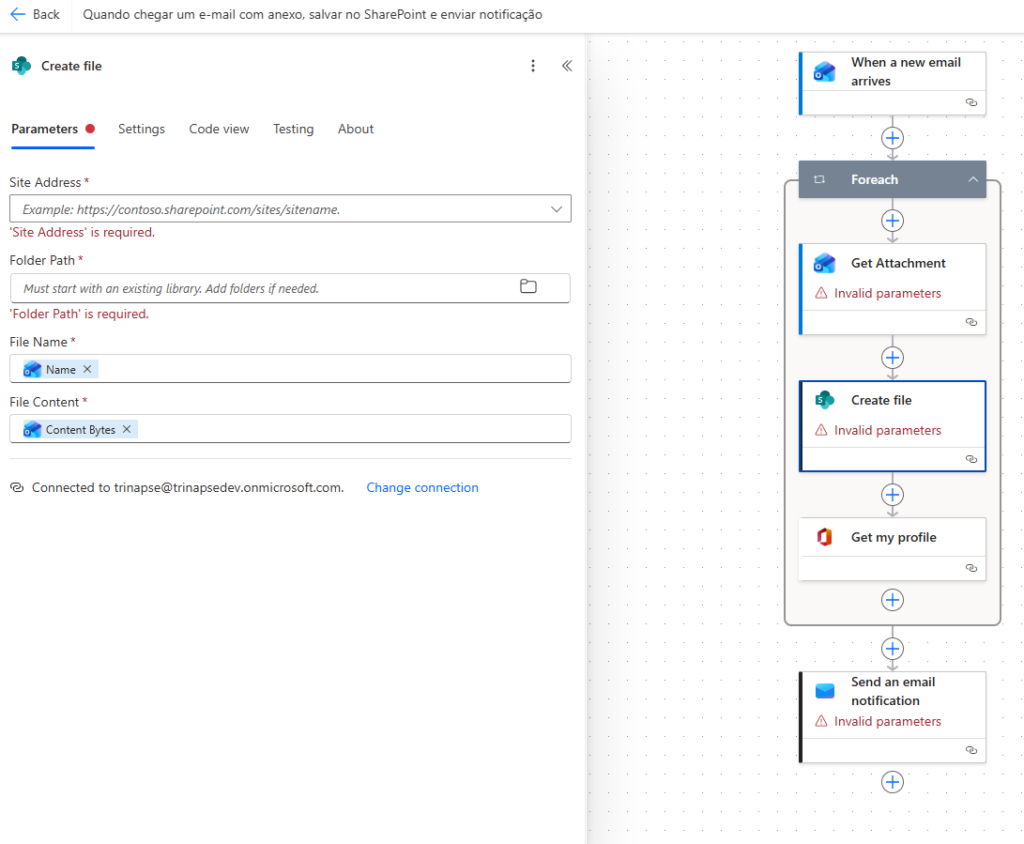This screenshot has height=844, width=1024.
Task: Collapse the Foreach loop container
Action: [972, 180]
